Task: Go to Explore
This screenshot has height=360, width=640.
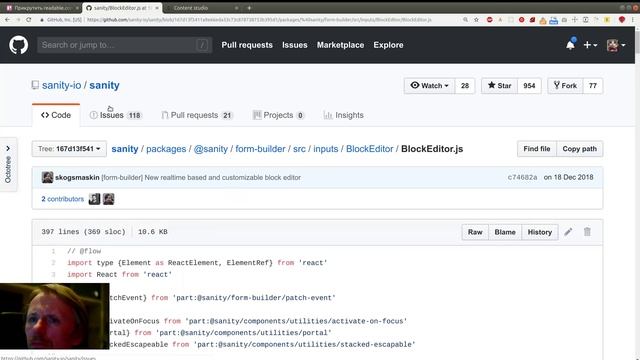Action: pos(388,45)
